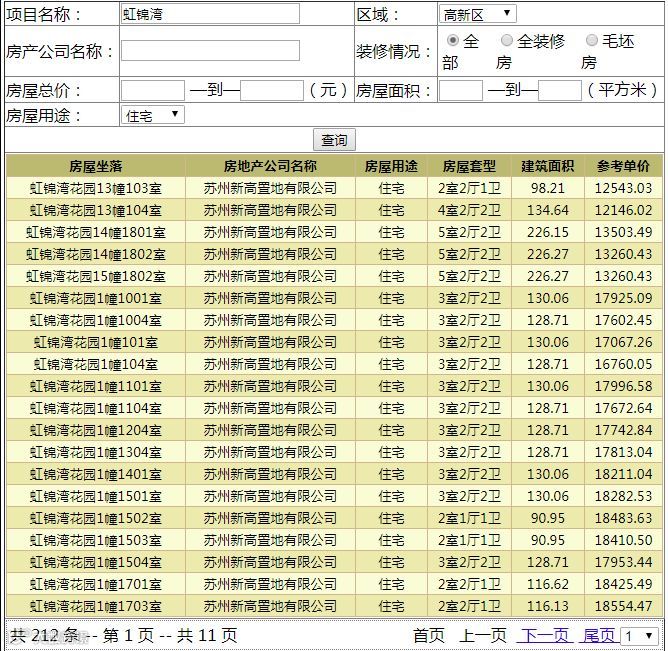Open the 区域 dropdown showing 高新区
The image size is (668, 651).
click(x=478, y=14)
